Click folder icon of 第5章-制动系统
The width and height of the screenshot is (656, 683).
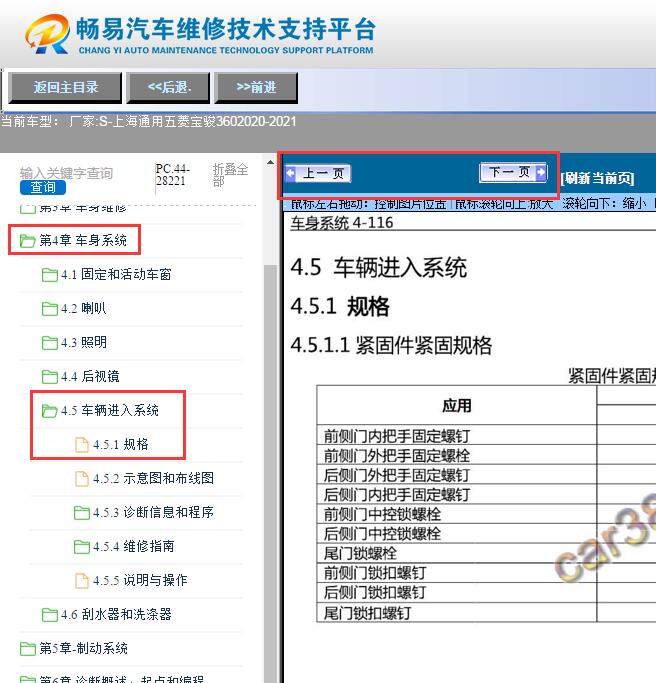(28, 649)
